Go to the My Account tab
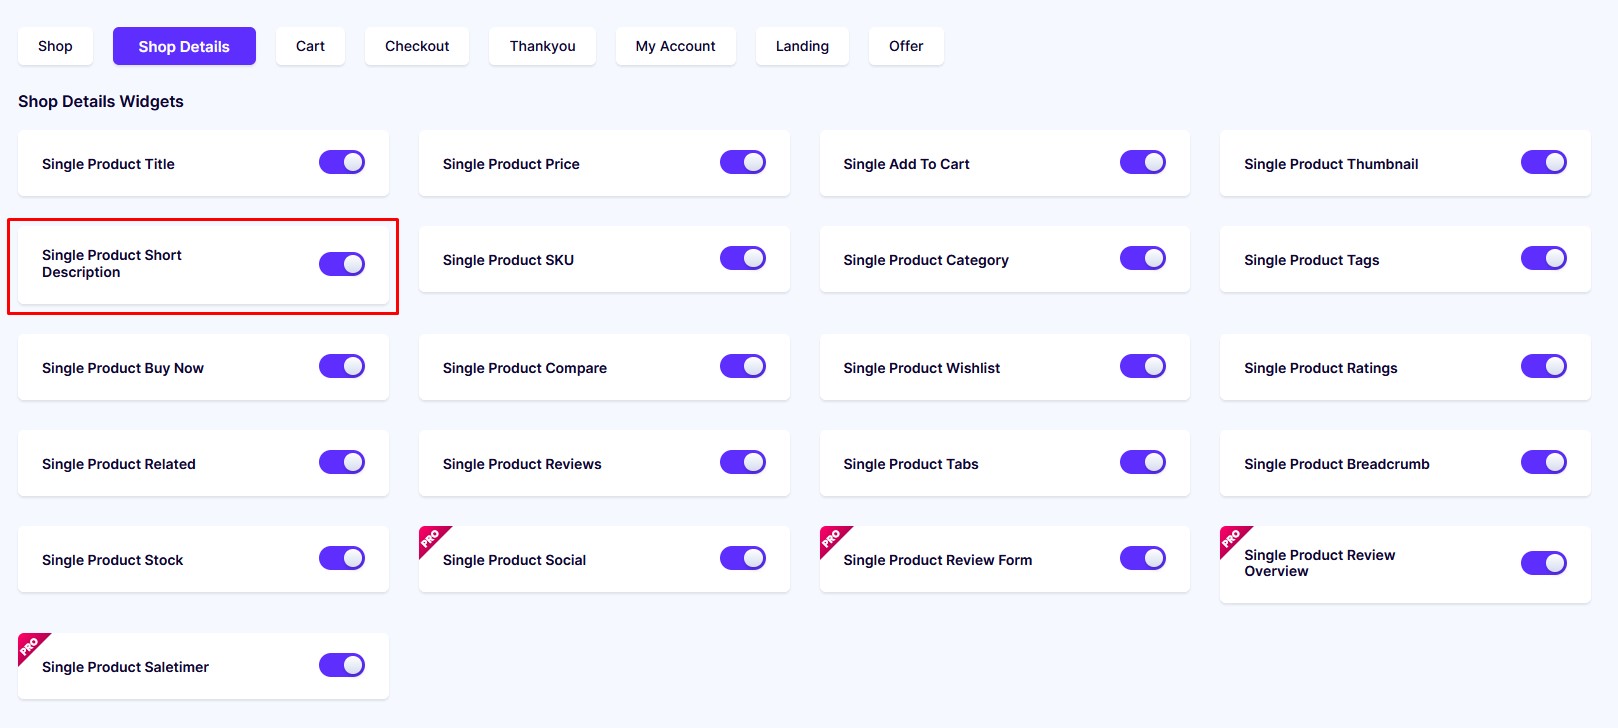 676,46
